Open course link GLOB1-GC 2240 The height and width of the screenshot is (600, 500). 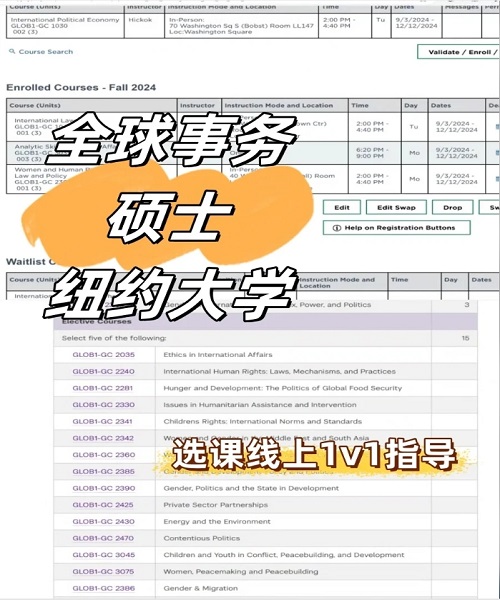tap(104, 371)
